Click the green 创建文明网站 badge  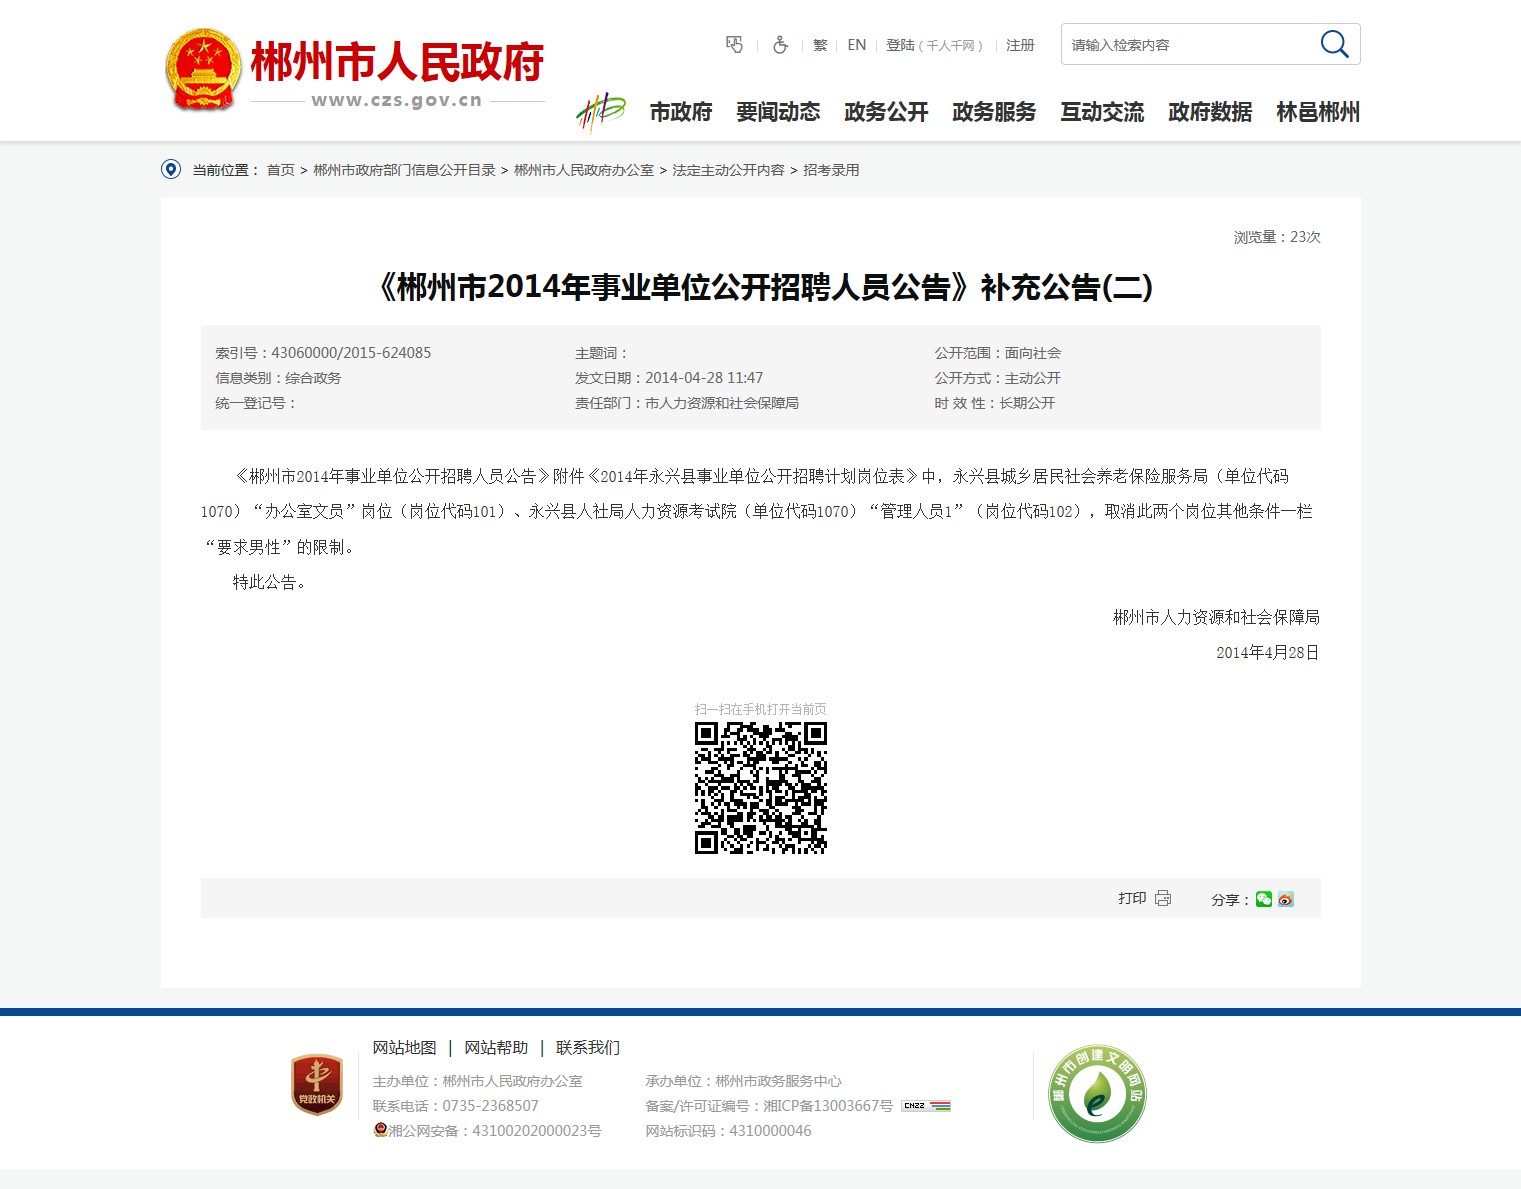[x=1097, y=1093]
